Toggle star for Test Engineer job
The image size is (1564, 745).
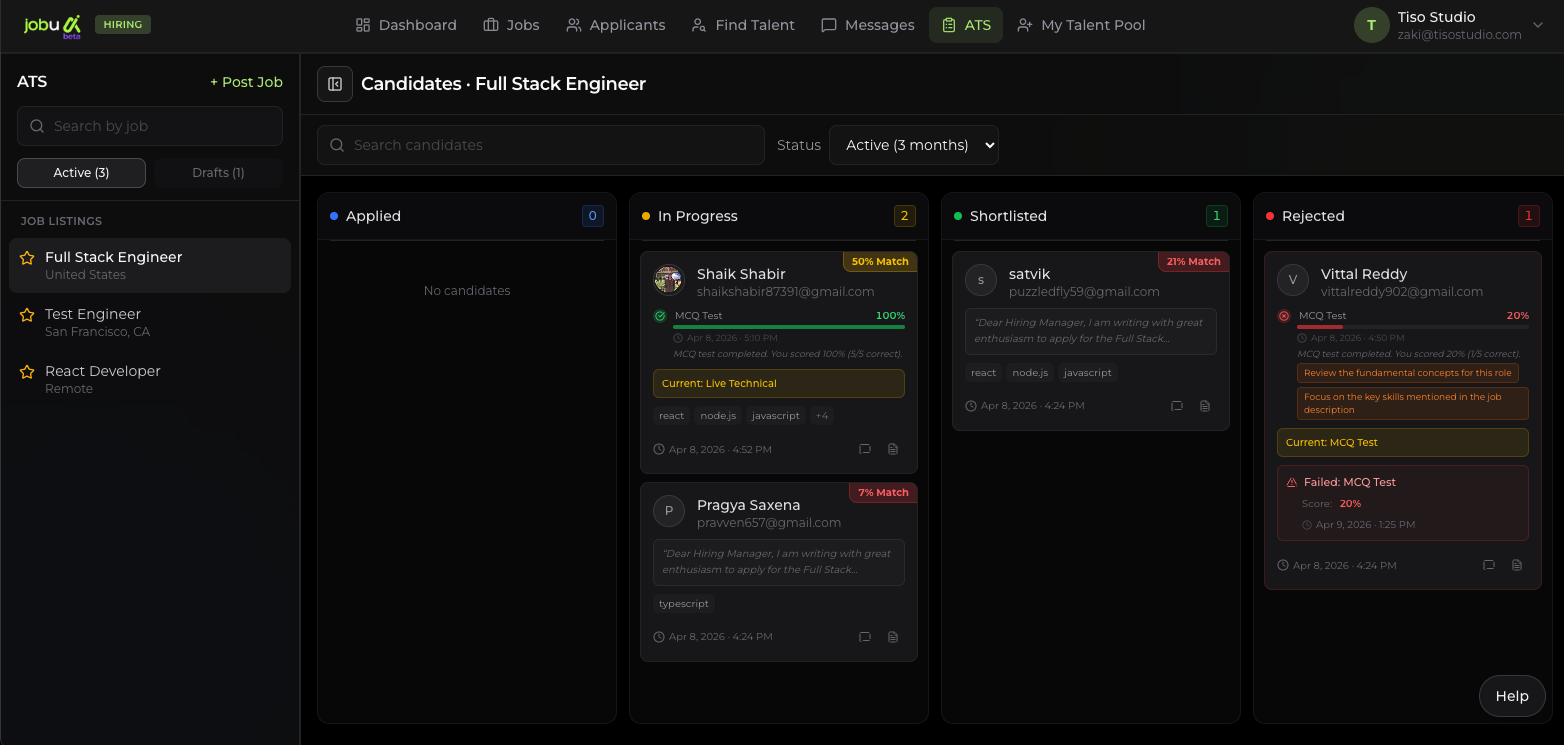[x=27, y=315]
